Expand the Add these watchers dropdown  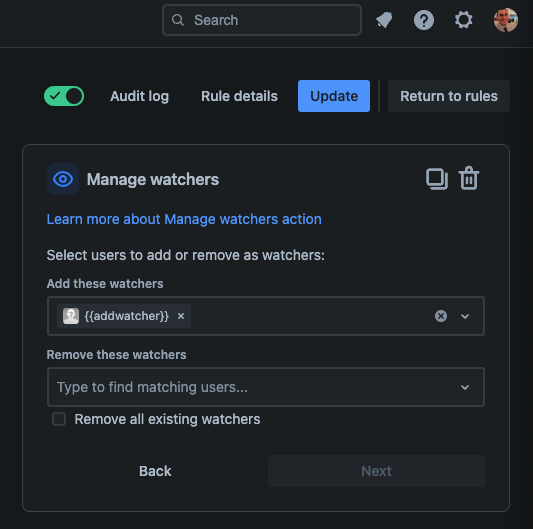tap(465, 316)
